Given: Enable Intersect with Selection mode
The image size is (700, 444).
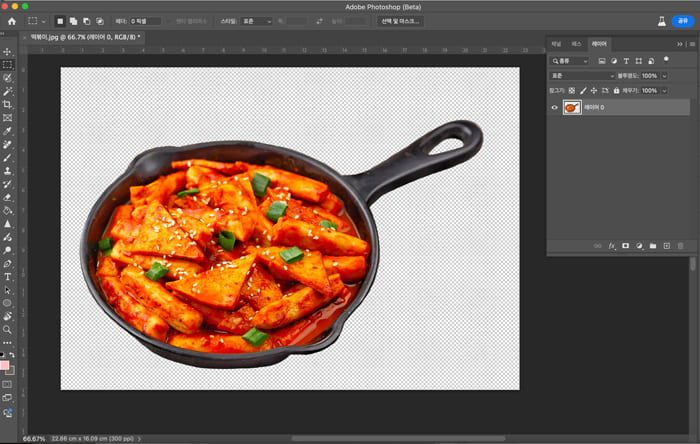Looking at the screenshot, I should pos(100,21).
